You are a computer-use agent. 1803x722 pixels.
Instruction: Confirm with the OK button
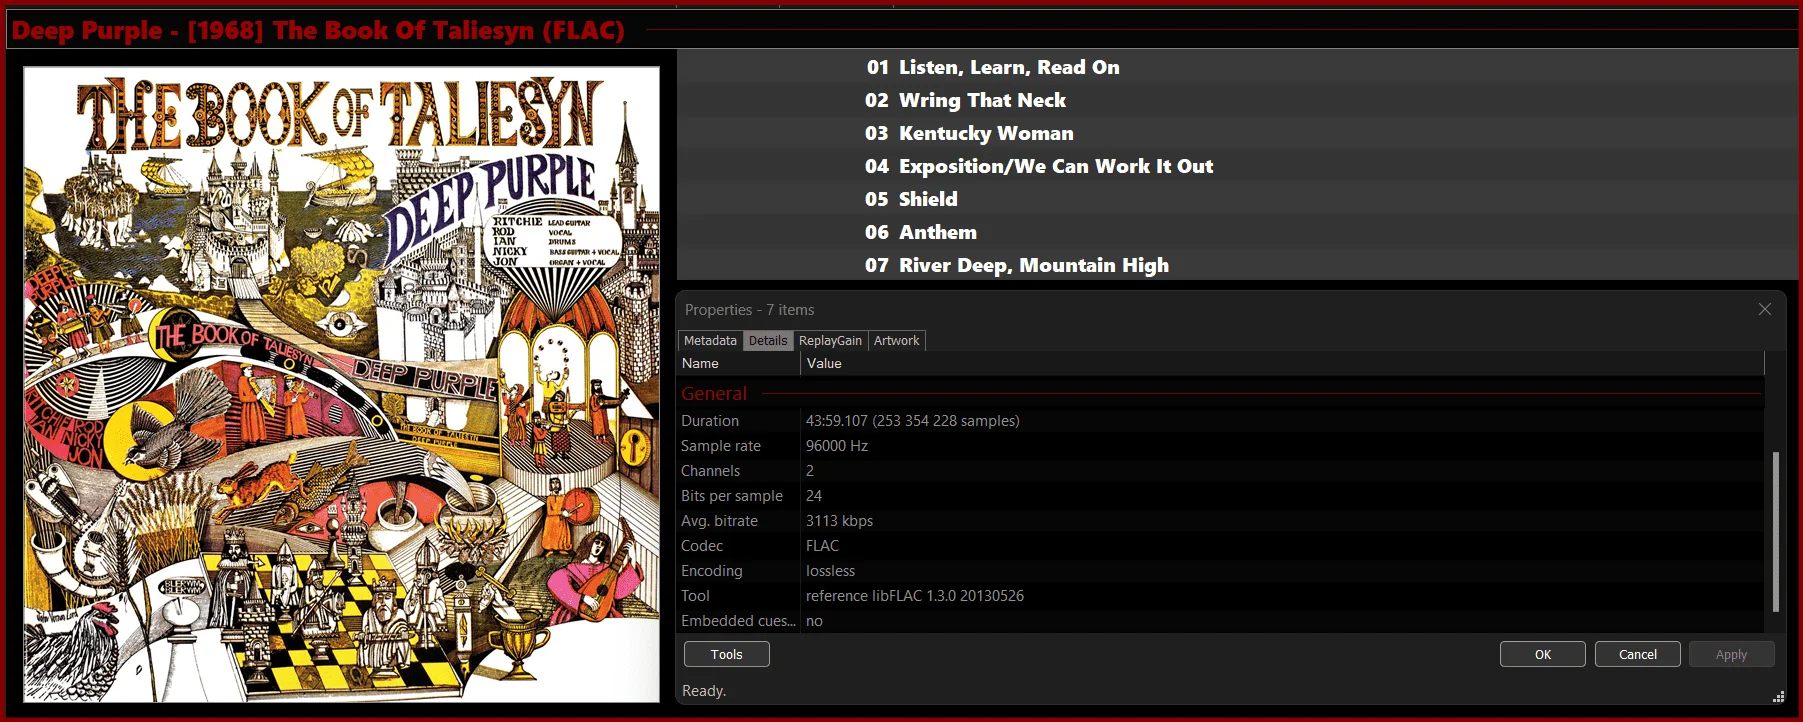click(1543, 654)
